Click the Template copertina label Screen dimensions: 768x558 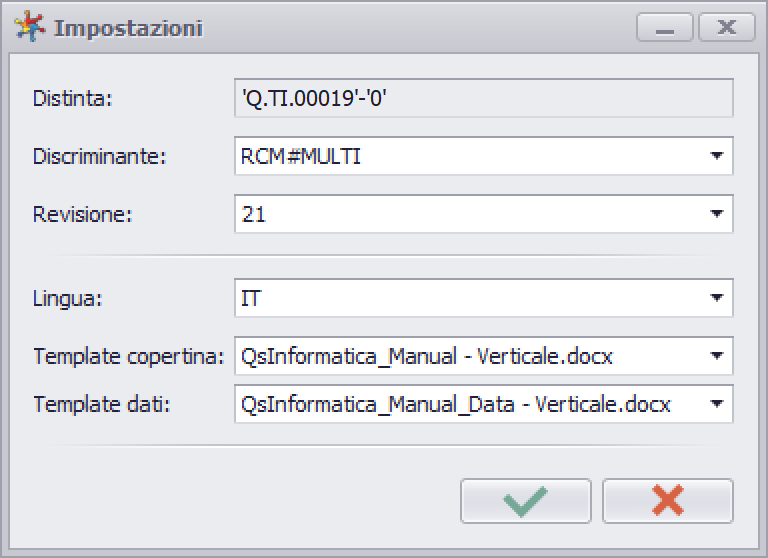129,356
